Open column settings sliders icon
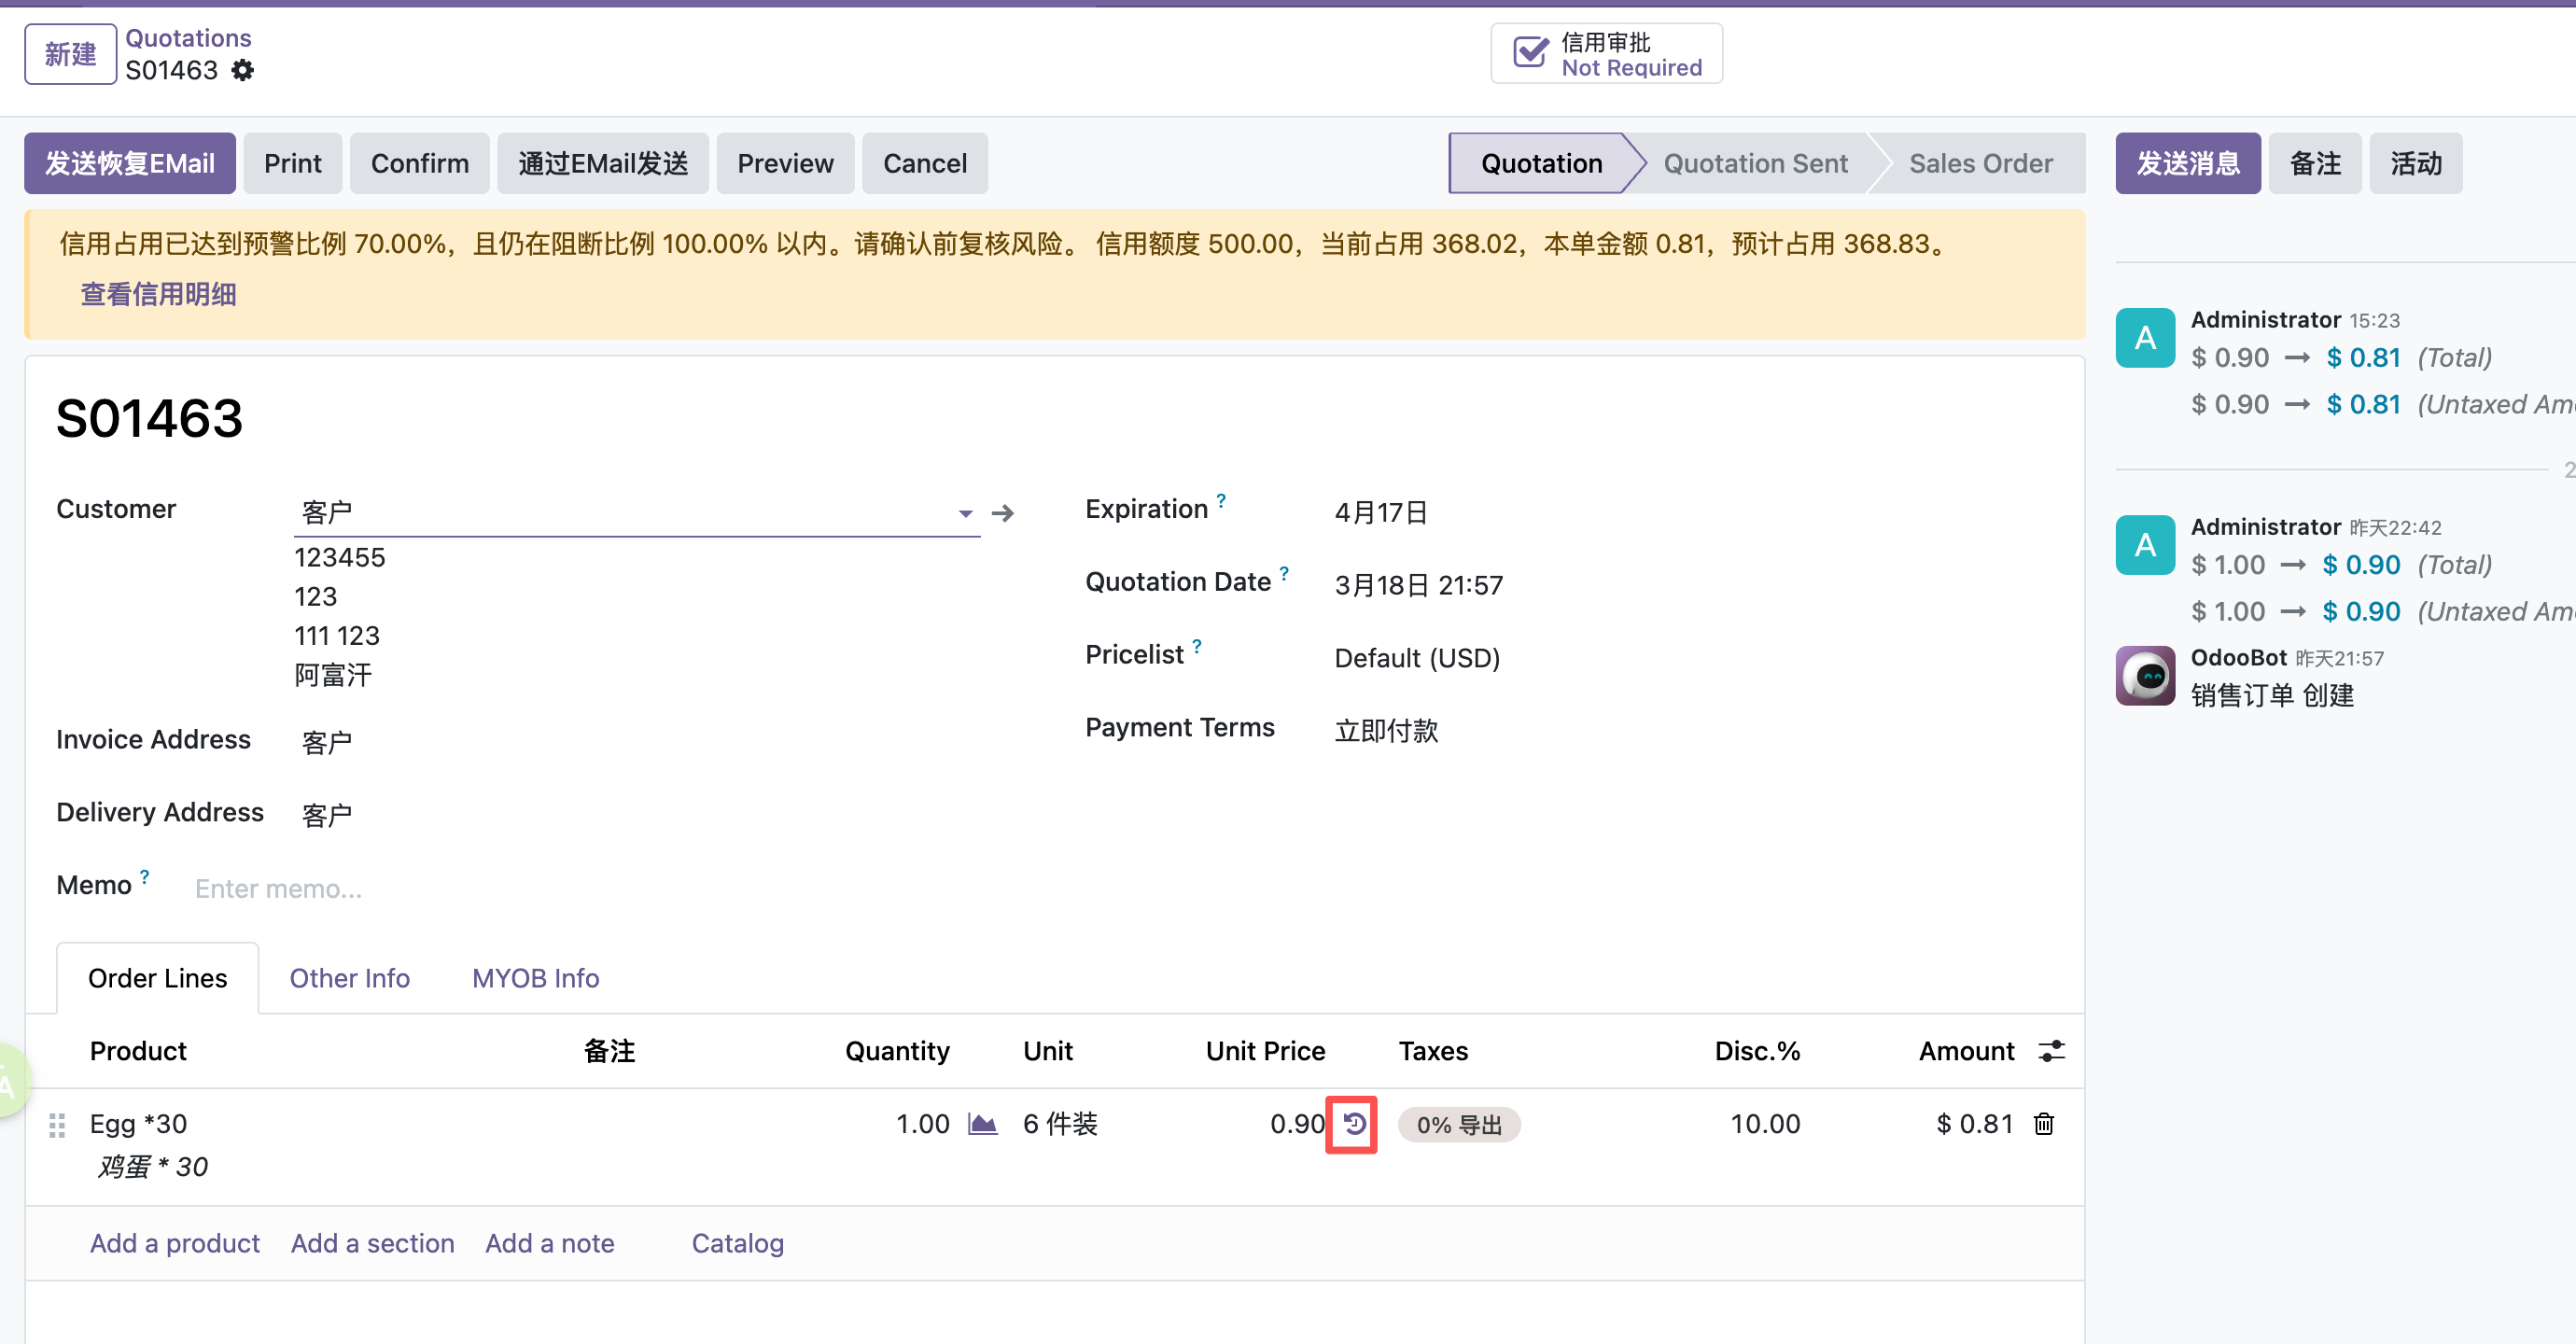This screenshot has width=2576, height=1344. [x=2051, y=1051]
